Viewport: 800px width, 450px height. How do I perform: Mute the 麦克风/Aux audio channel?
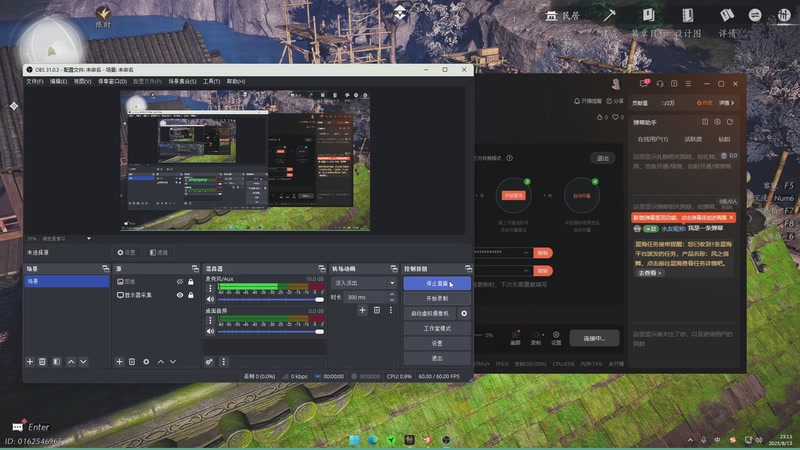210,299
